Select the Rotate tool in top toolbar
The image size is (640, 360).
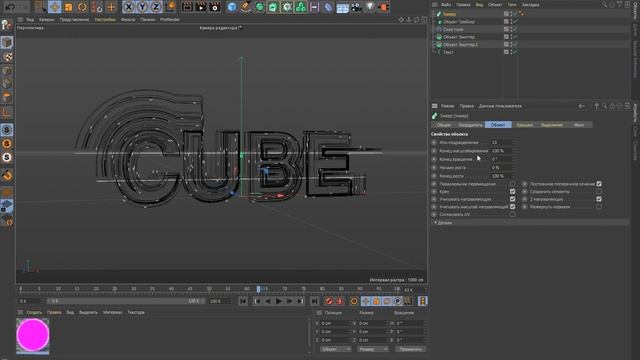pos(82,7)
